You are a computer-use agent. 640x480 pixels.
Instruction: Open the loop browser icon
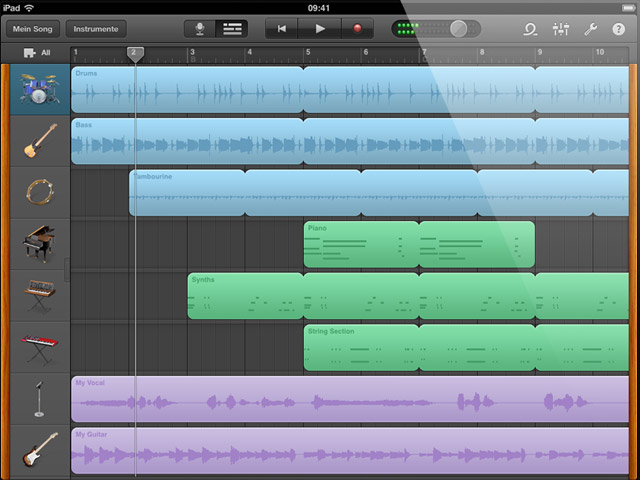pyautogui.click(x=530, y=29)
